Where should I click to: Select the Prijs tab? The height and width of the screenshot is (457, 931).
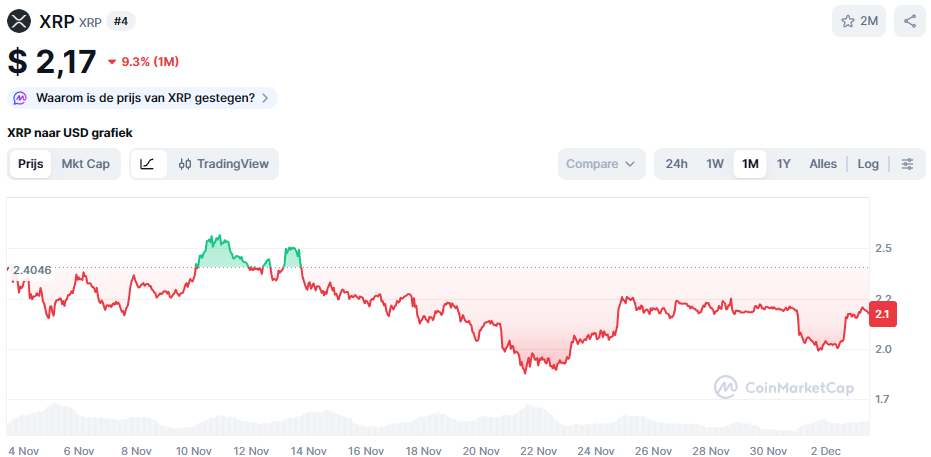point(30,164)
